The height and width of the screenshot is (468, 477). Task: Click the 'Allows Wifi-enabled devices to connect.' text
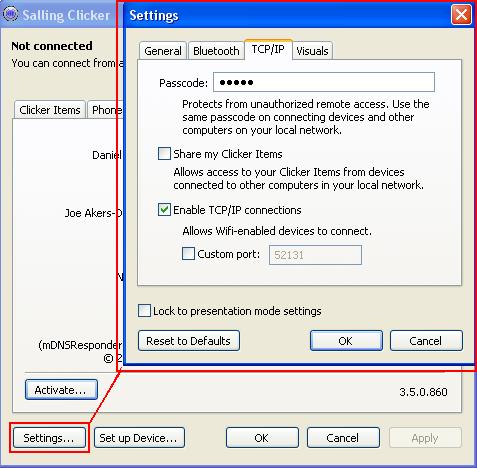point(277,231)
